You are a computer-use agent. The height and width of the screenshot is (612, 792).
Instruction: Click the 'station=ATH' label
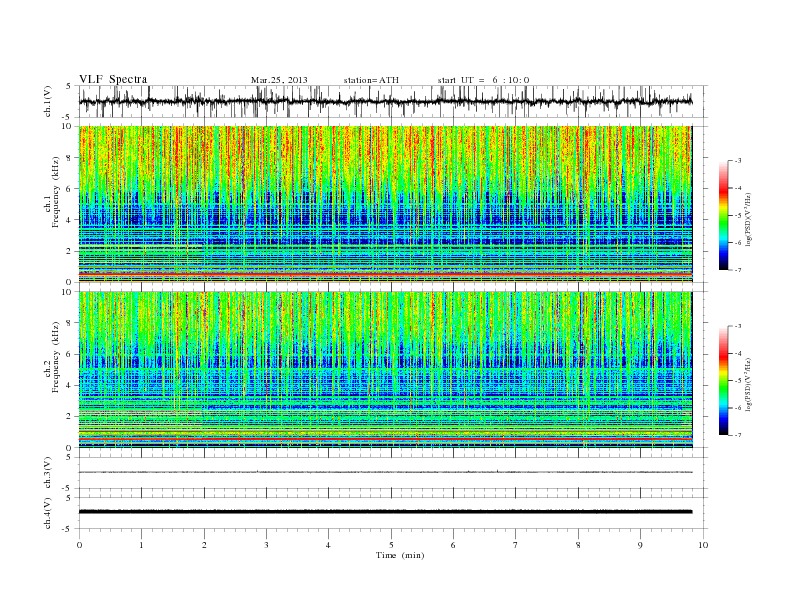[x=371, y=80]
